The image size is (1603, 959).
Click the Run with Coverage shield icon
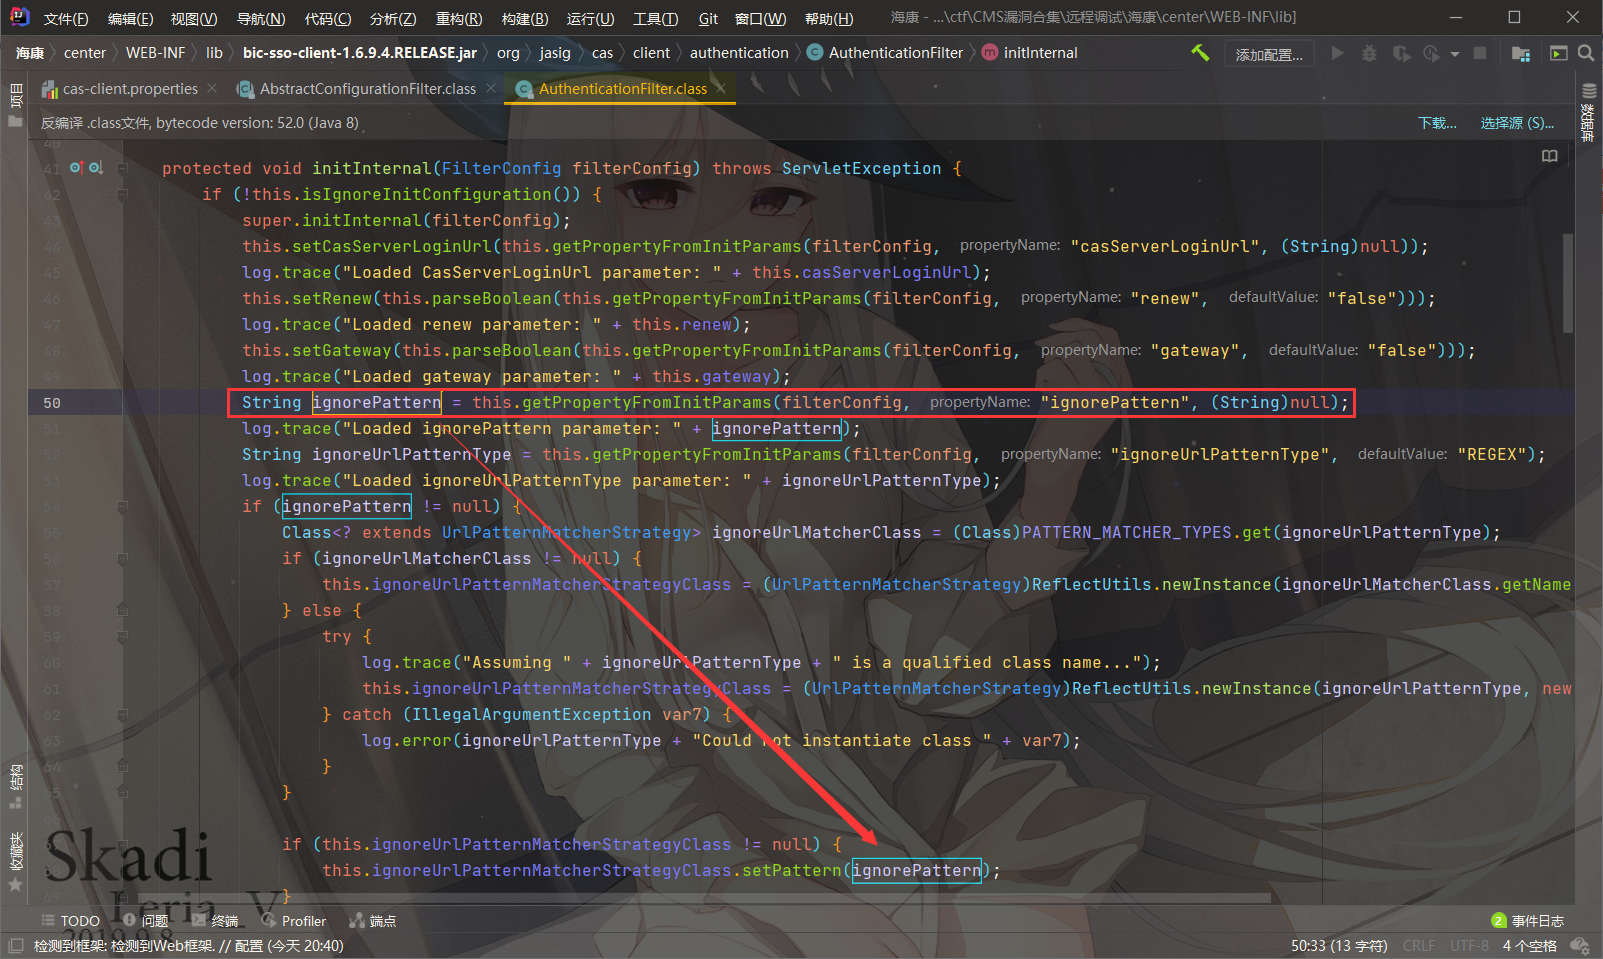point(1401,53)
